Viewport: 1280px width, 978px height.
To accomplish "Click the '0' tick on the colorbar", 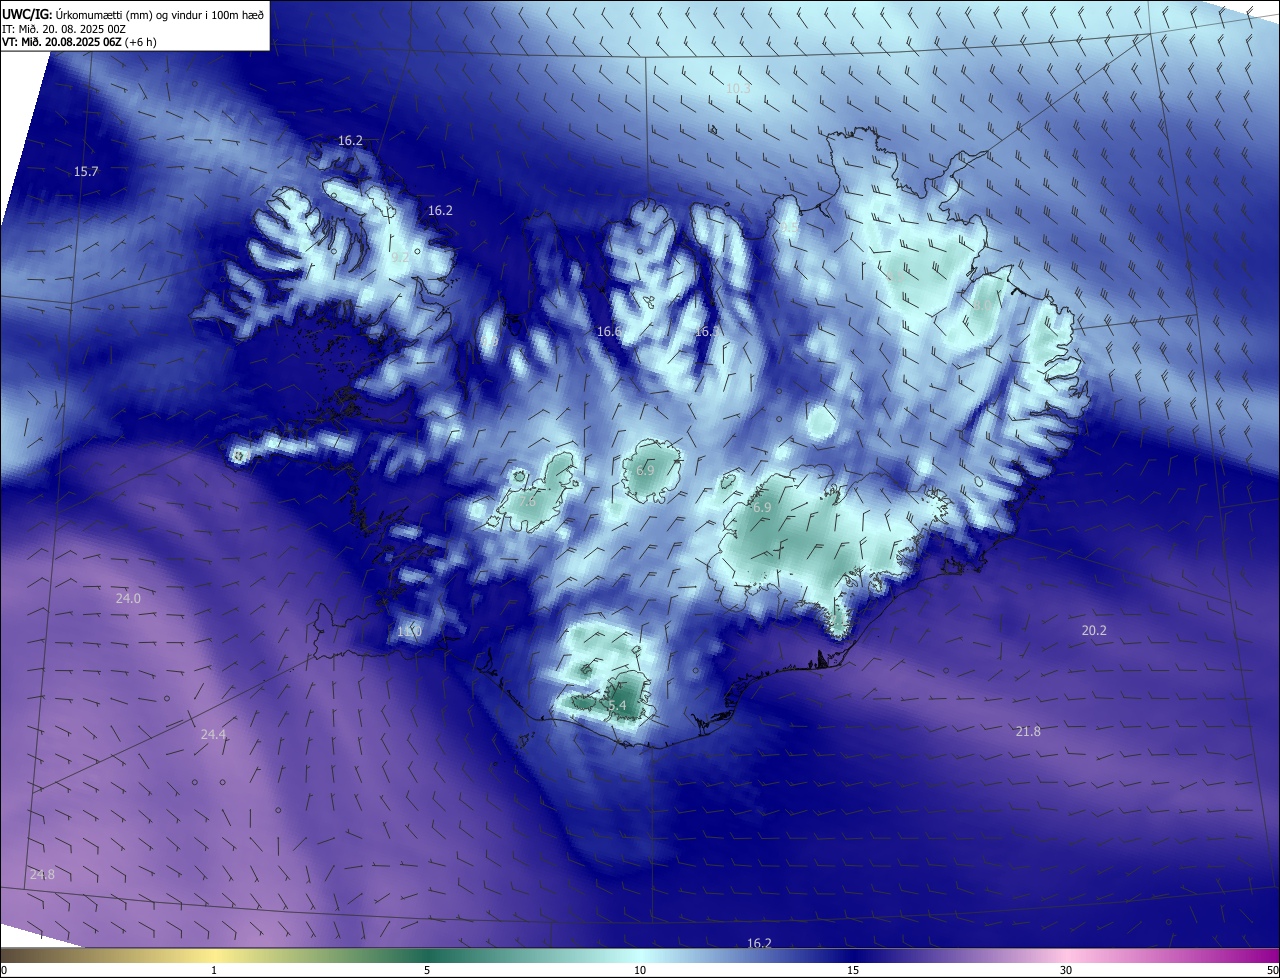I will [x=3, y=970].
